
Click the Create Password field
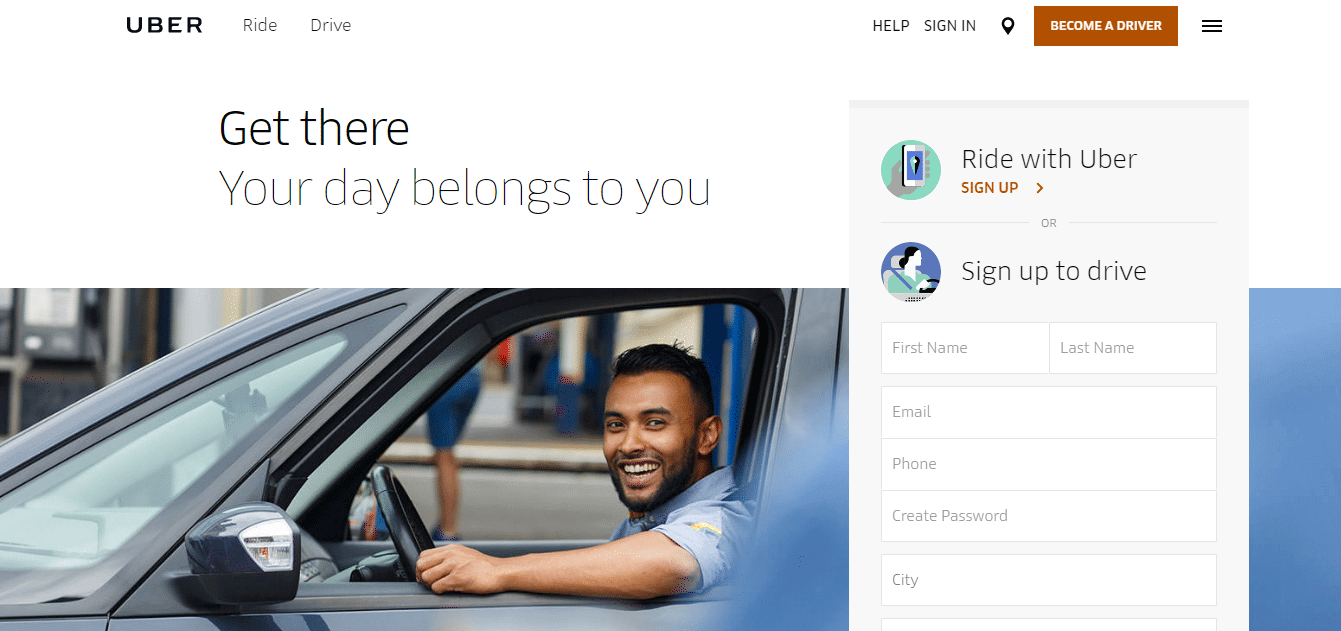click(1049, 516)
